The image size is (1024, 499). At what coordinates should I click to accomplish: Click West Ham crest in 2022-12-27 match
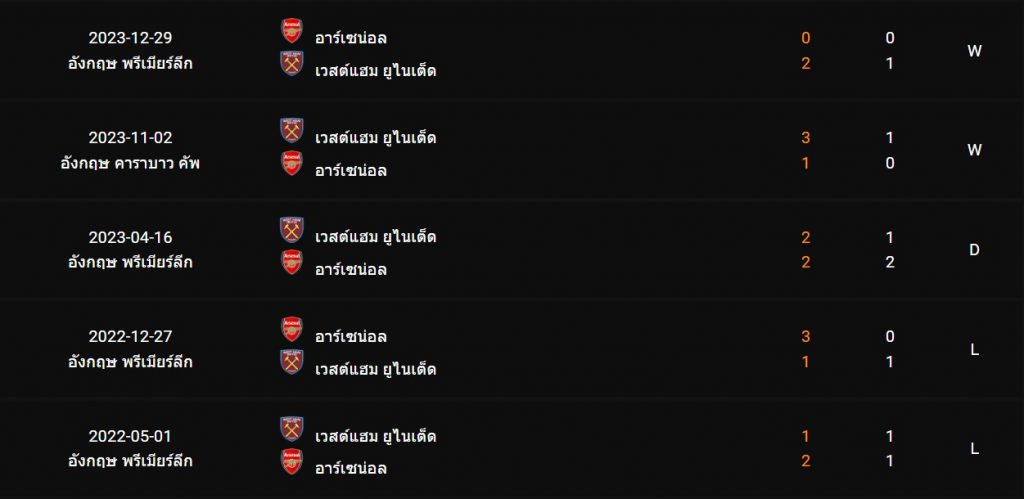[x=292, y=362]
